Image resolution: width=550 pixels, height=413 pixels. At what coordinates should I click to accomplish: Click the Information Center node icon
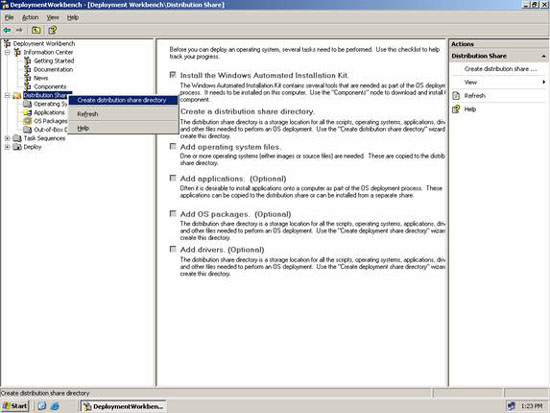18,52
